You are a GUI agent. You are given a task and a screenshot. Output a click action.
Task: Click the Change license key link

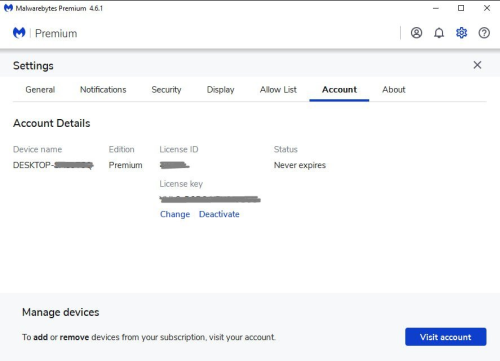coord(175,214)
